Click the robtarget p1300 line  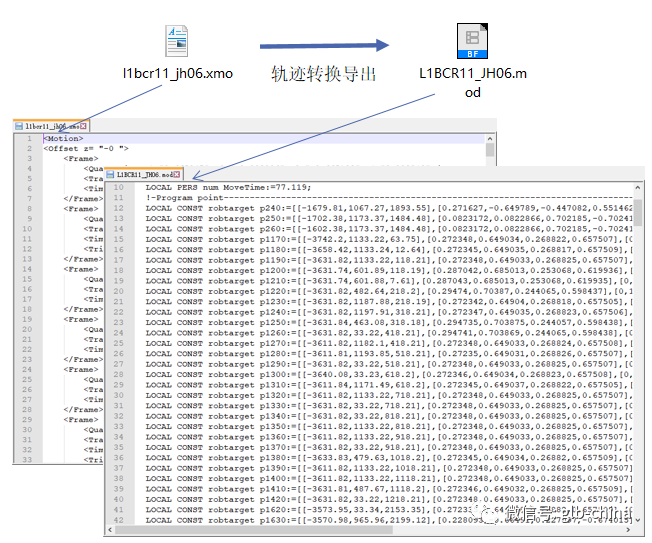[x=389, y=375]
